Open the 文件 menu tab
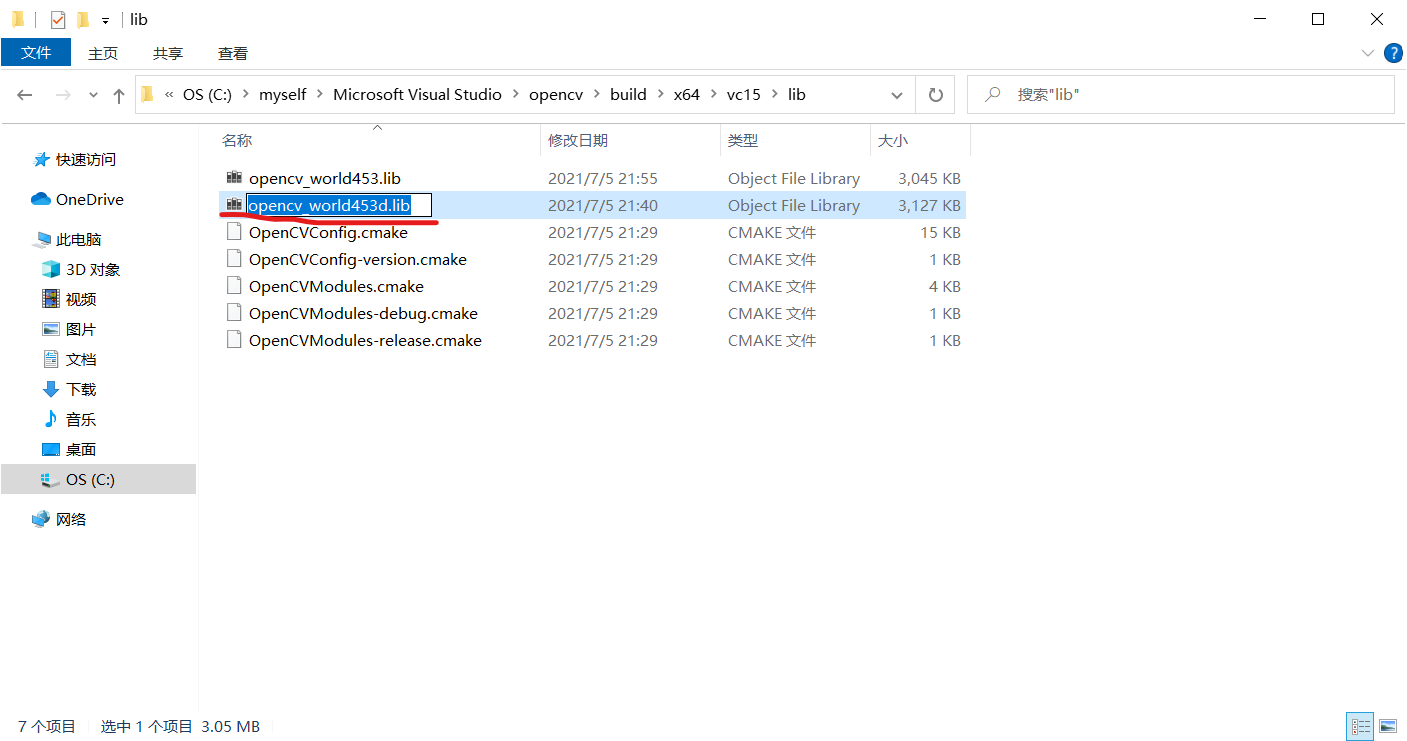This screenshot has height=741, width=1407. click(x=36, y=53)
